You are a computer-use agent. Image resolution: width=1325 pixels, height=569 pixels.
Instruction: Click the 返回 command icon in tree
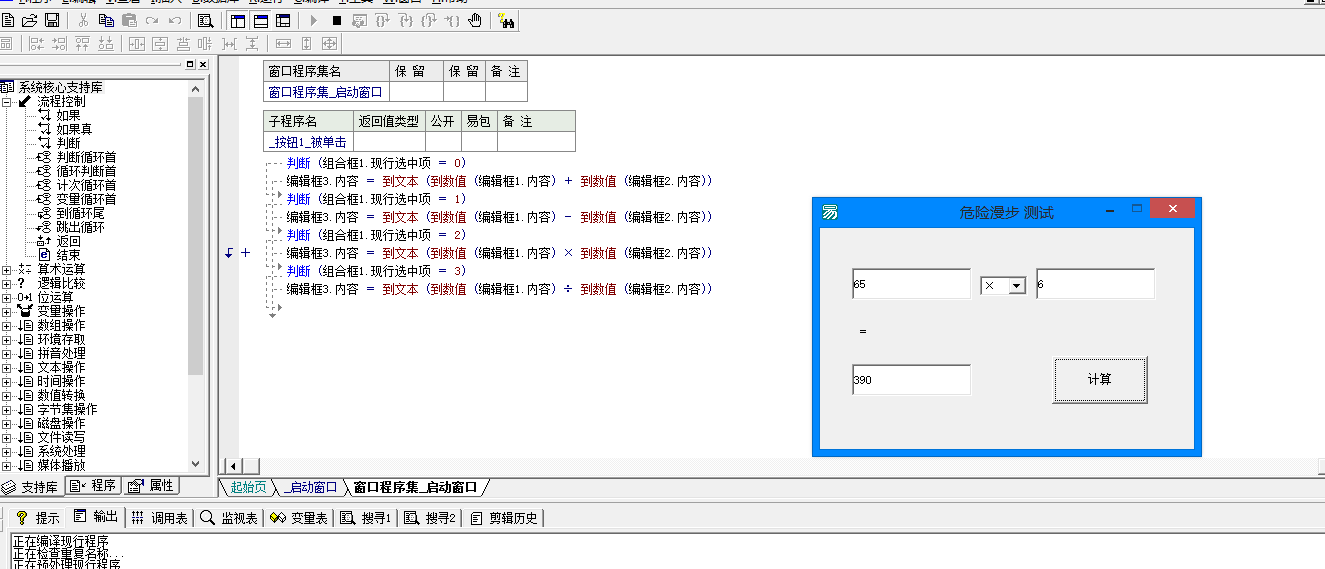click(x=44, y=241)
